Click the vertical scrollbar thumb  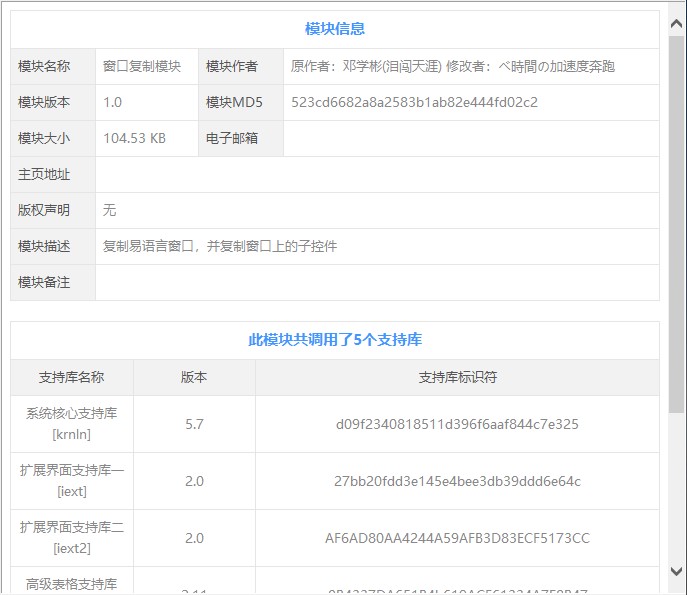point(676,224)
